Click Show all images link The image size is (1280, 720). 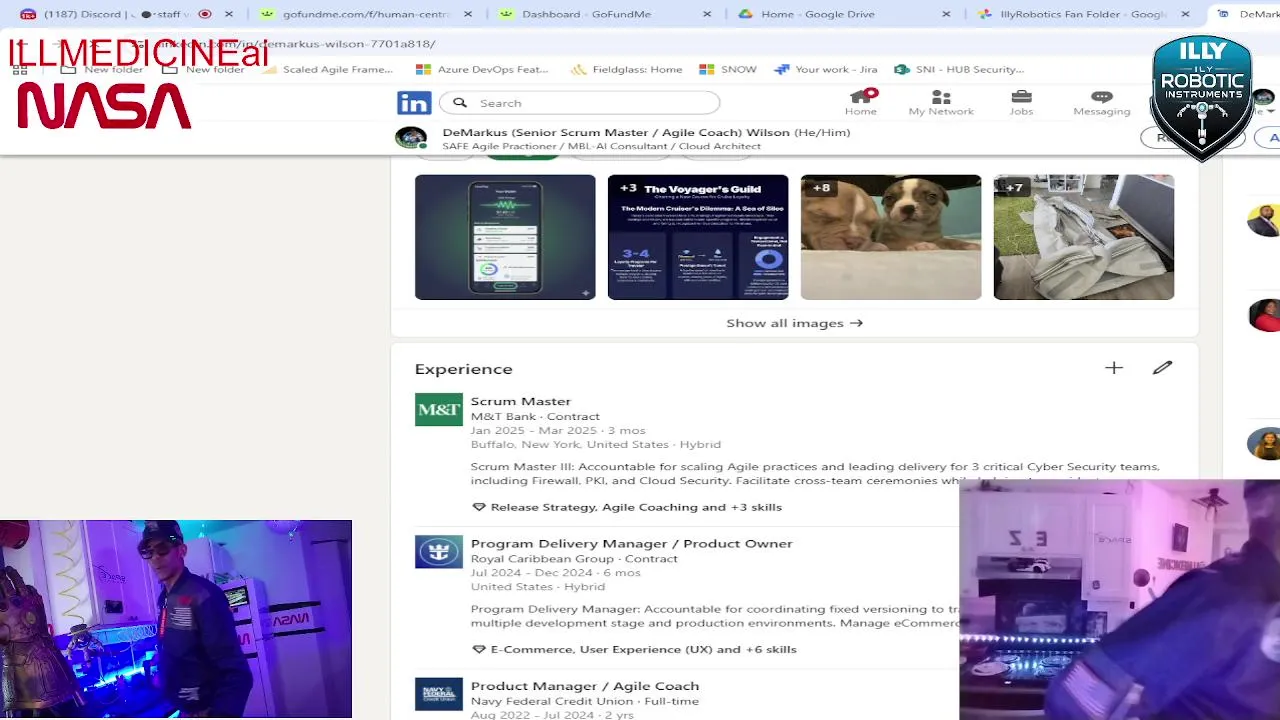pyautogui.click(x=794, y=323)
